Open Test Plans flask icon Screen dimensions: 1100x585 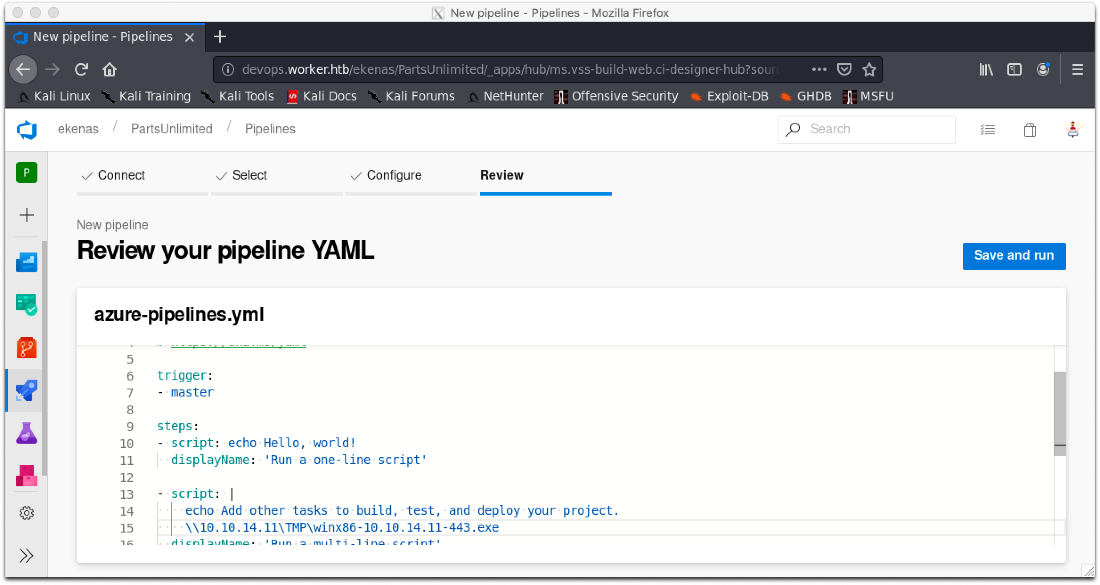coord(27,433)
